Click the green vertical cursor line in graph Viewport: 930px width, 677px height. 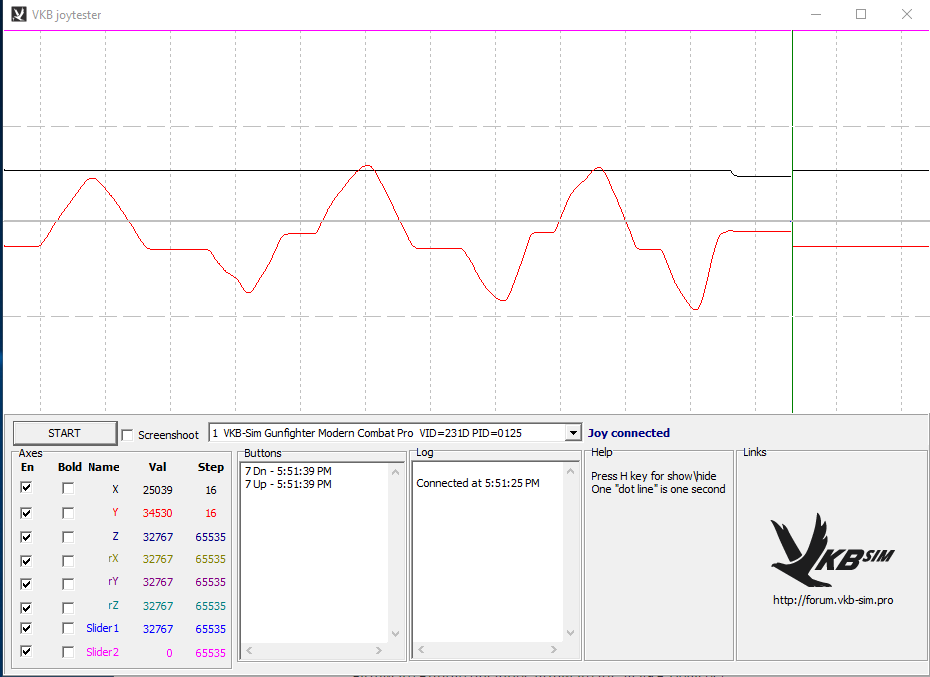pyautogui.click(x=792, y=300)
